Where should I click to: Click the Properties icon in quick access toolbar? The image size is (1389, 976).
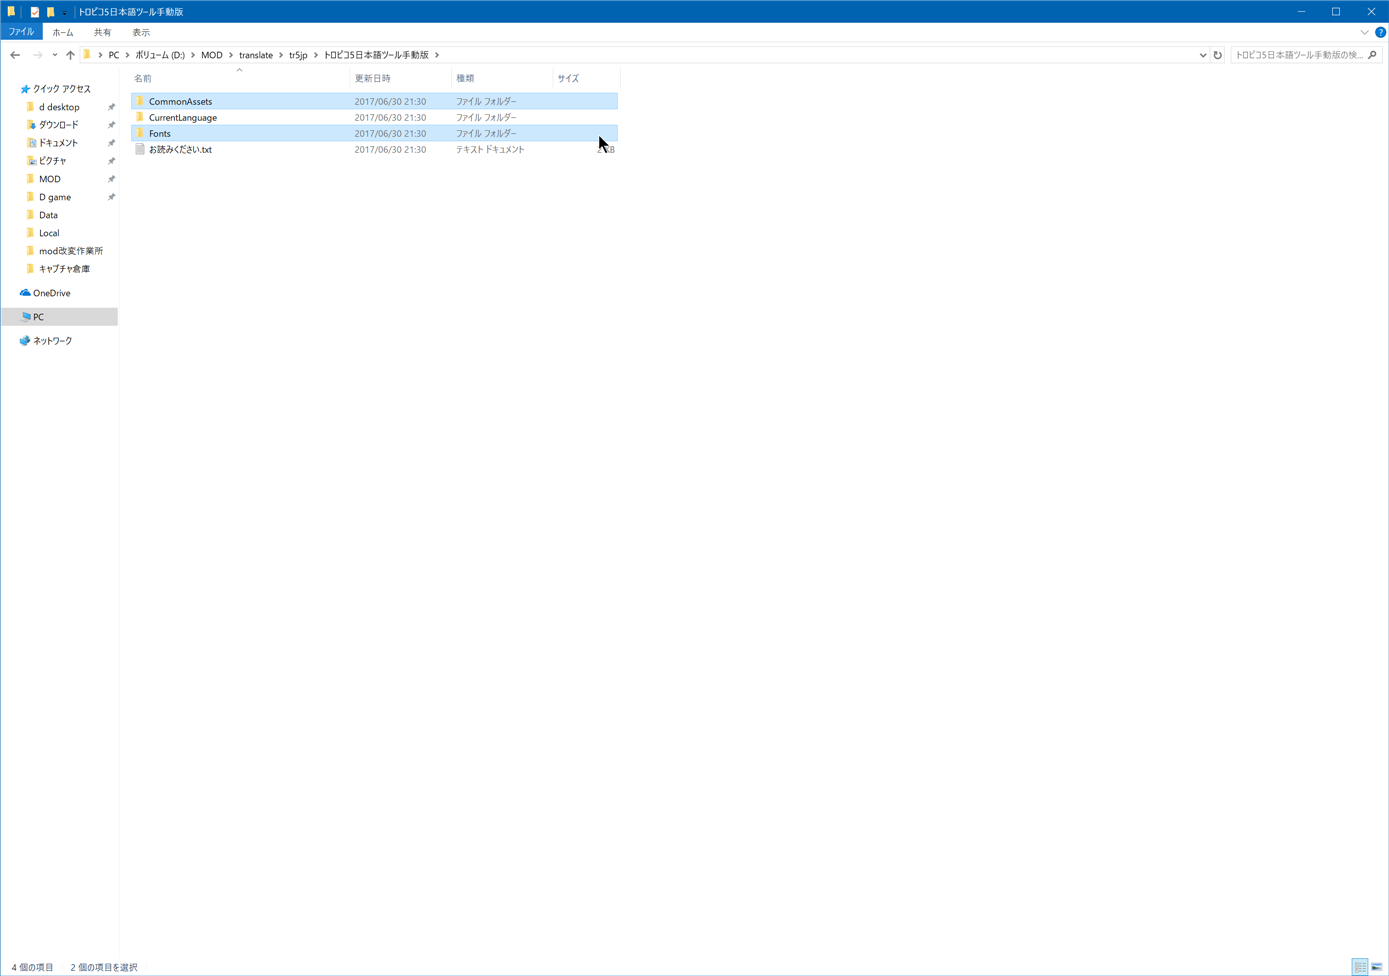(x=35, y=12)
